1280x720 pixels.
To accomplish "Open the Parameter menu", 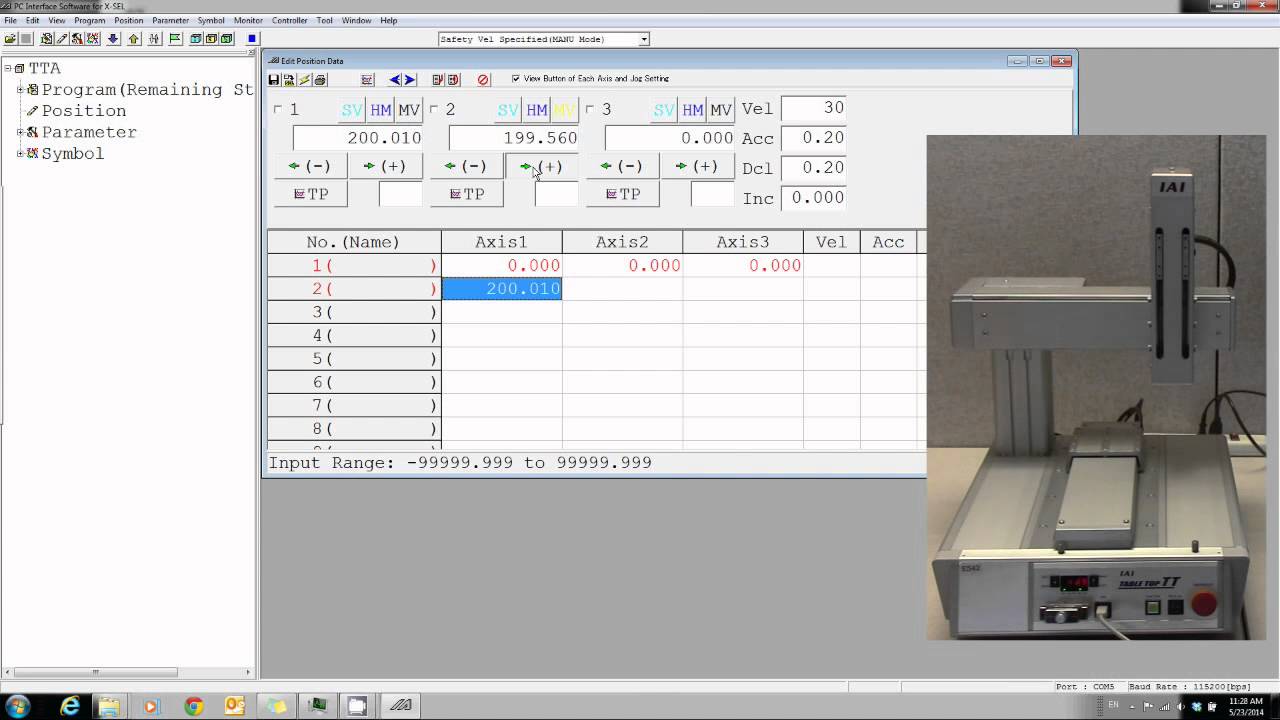I will 170,20.
